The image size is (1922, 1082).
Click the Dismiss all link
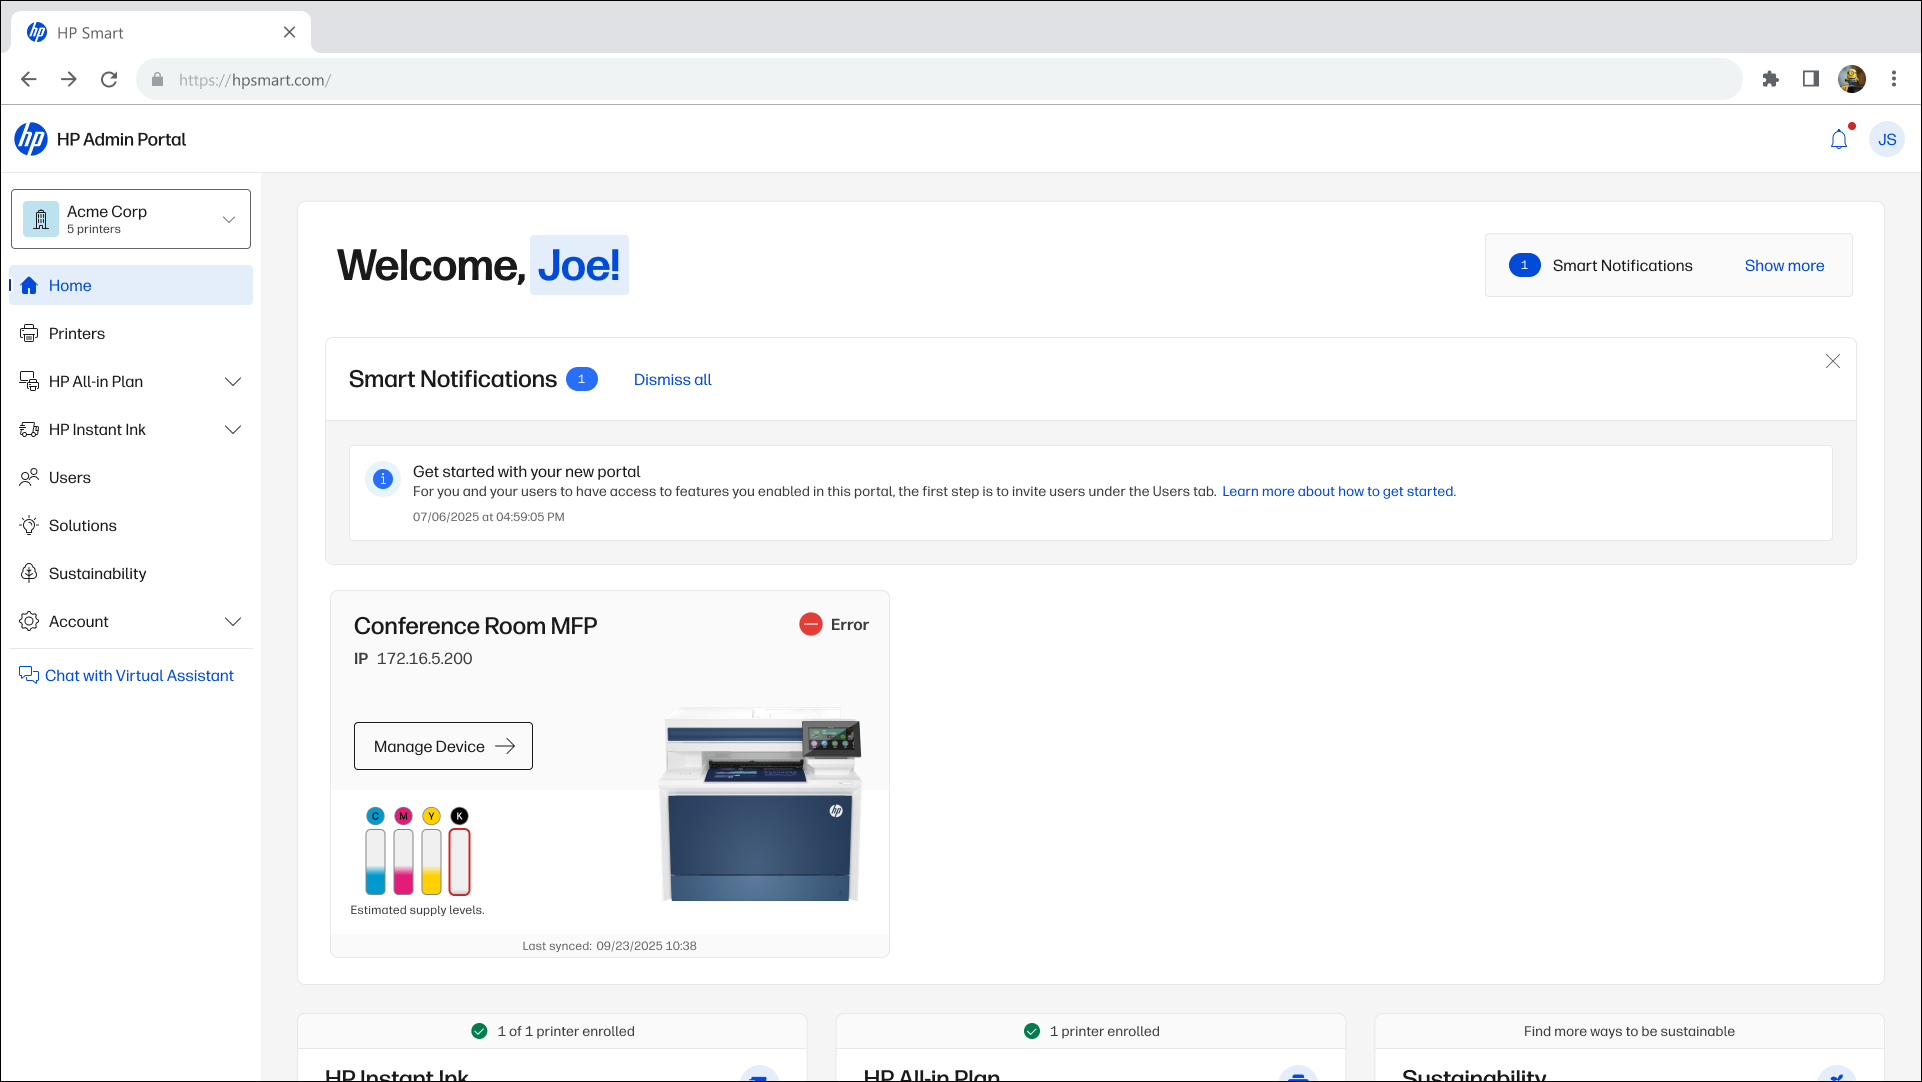point(672,380)
